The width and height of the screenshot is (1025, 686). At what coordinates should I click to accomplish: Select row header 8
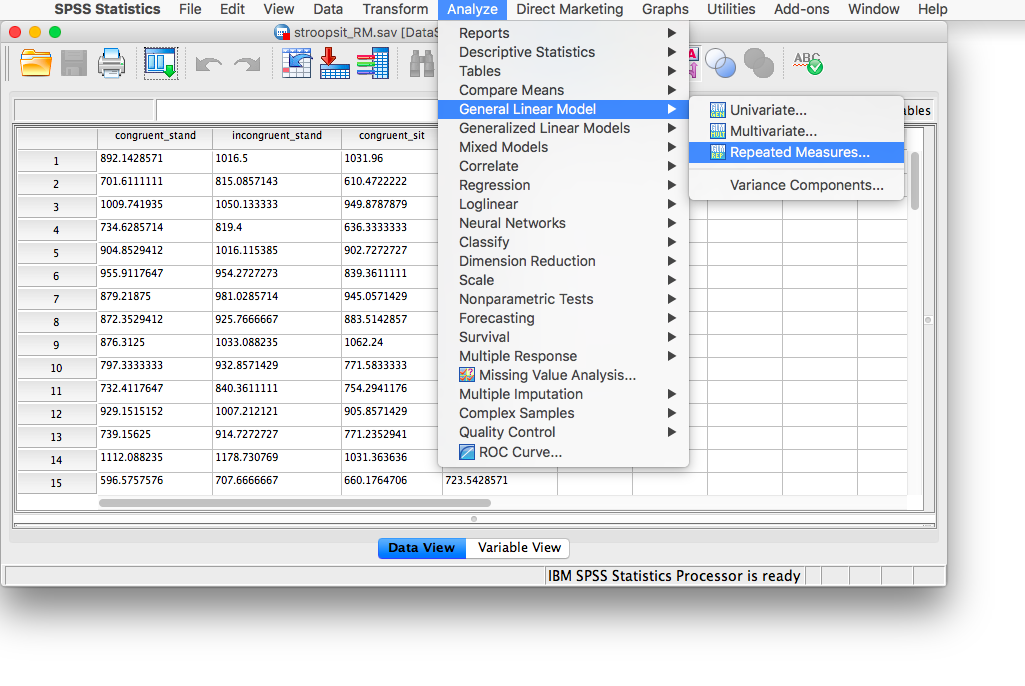[56, 322]
